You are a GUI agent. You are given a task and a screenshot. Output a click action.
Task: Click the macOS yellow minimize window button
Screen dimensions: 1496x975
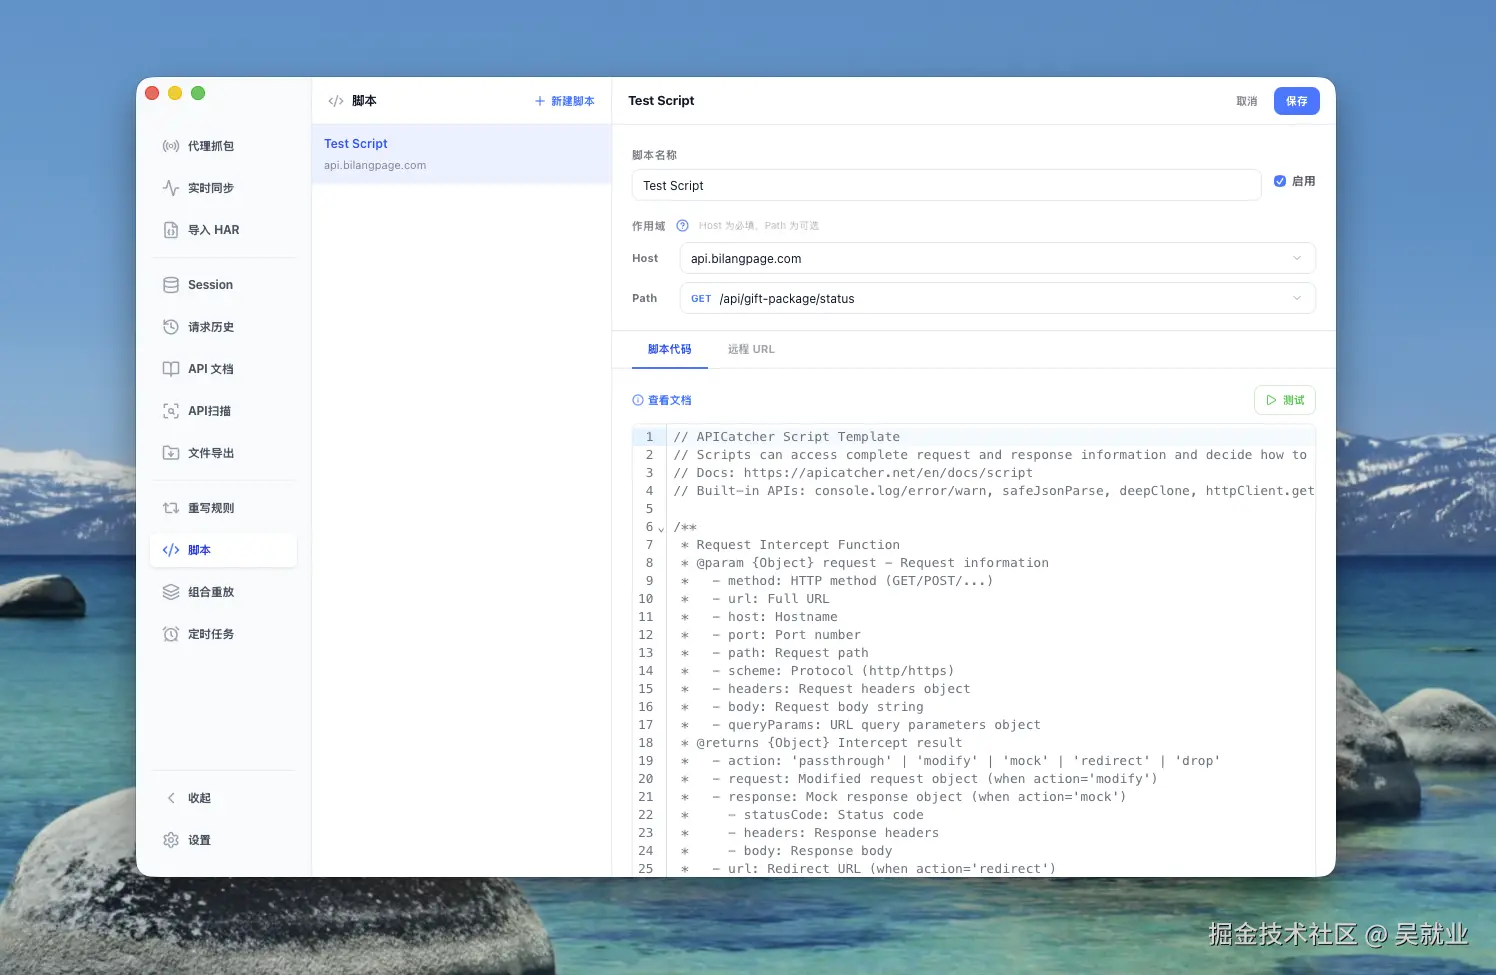pyautogui.click(x=175, y=93)
